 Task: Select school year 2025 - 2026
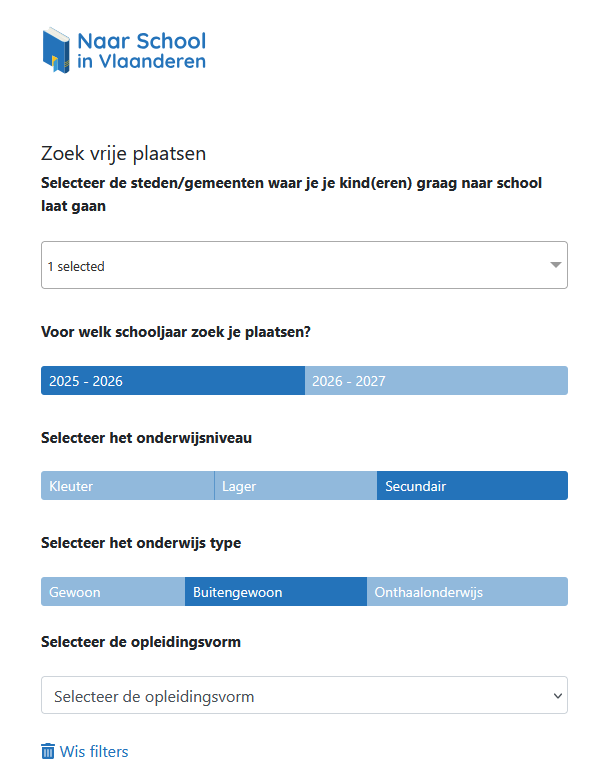(172, 381)
